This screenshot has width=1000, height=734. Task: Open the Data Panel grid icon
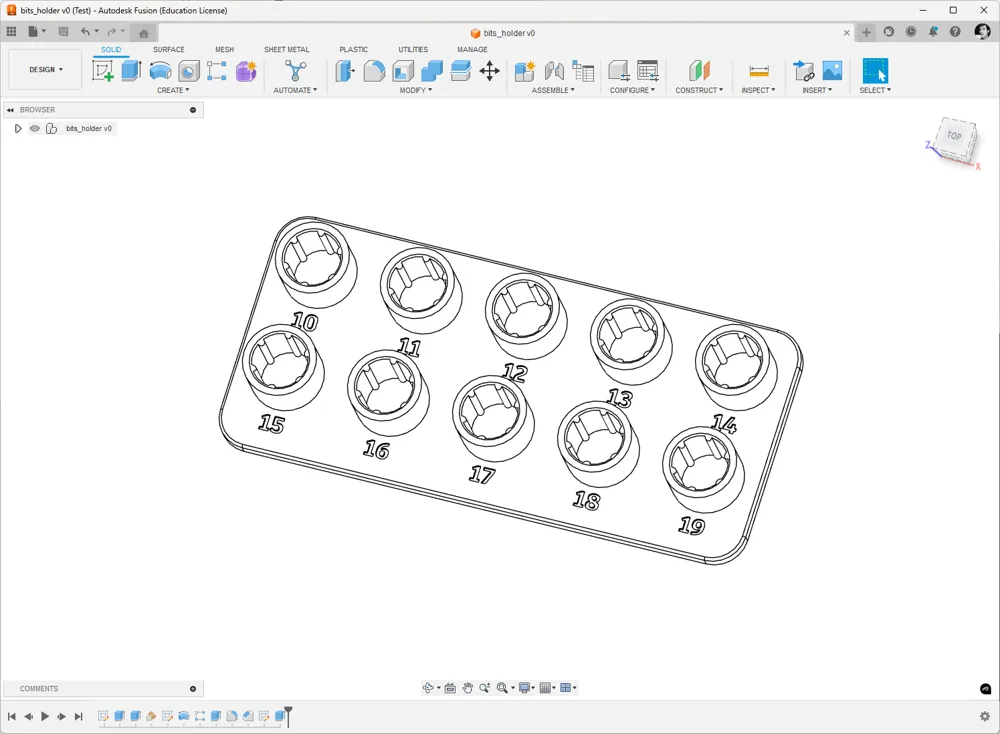coord(11,31)
